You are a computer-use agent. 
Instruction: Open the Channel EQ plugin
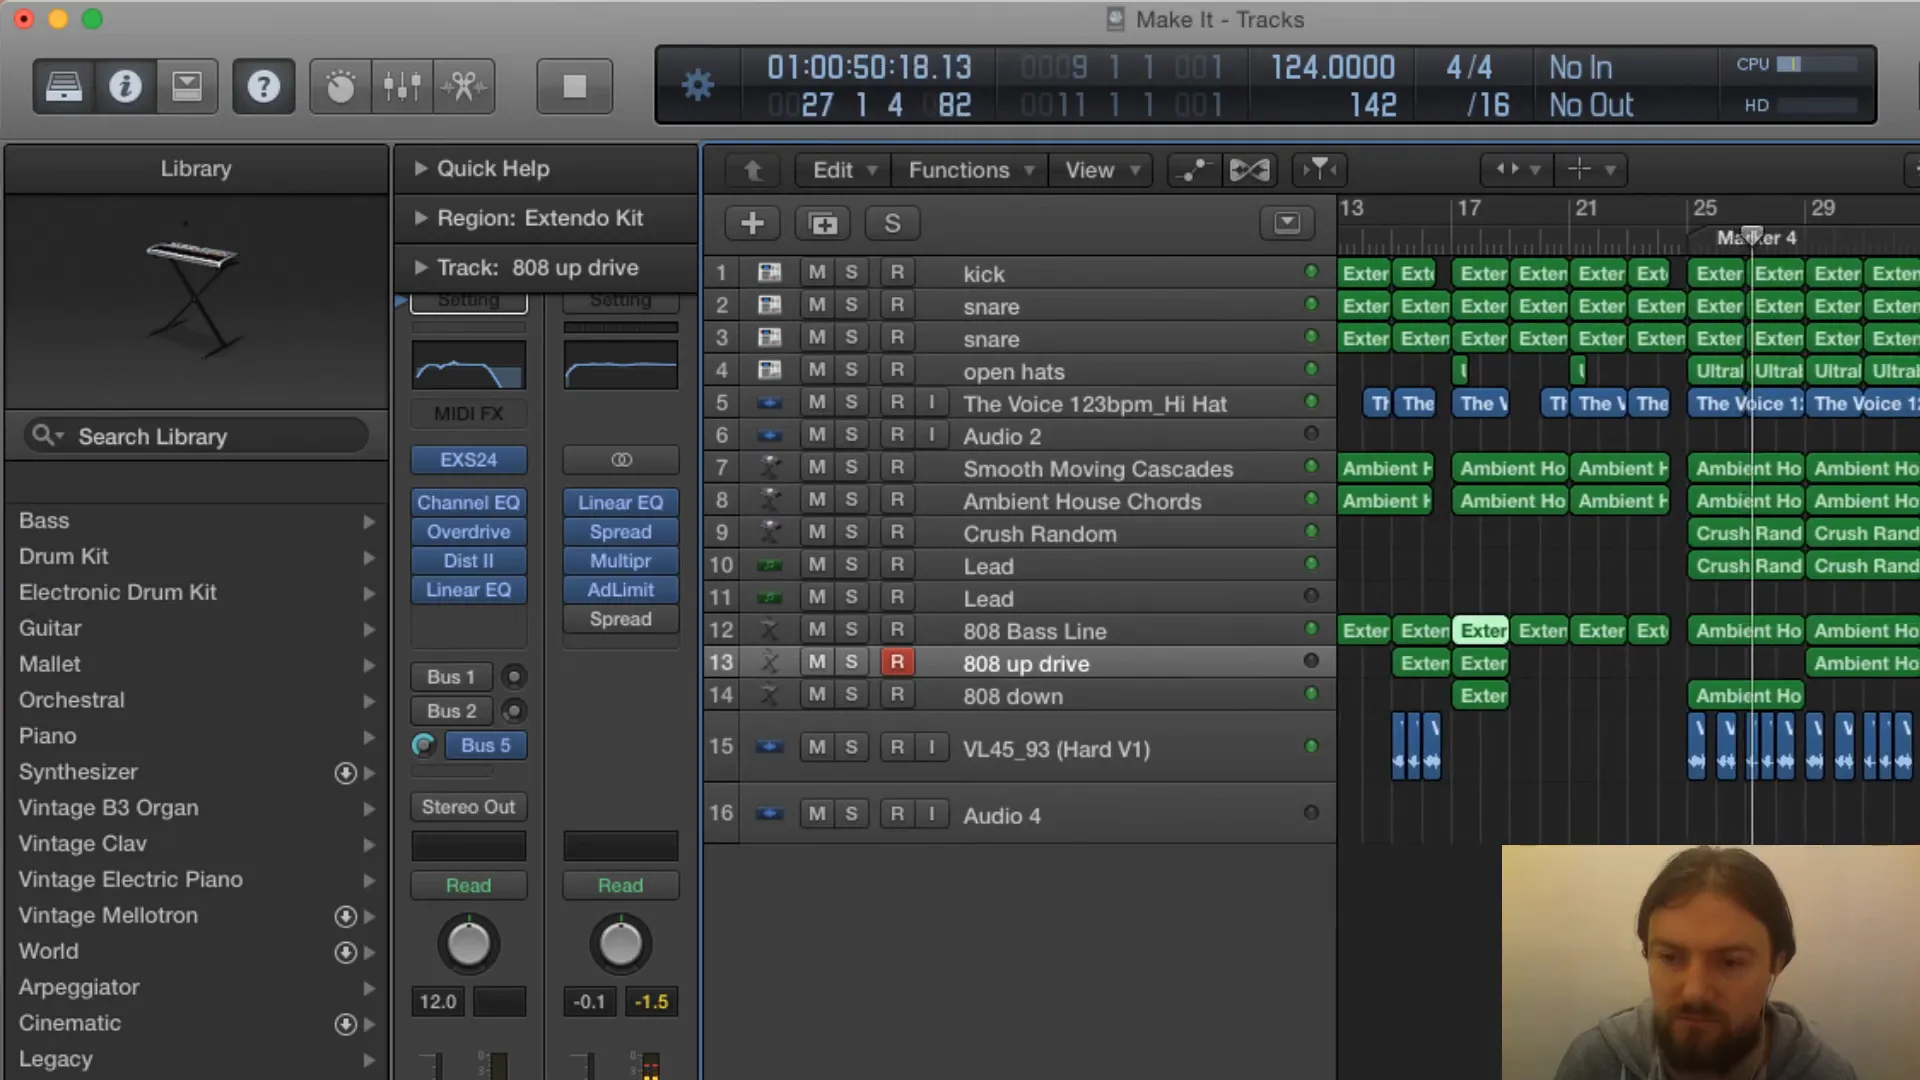coord(468,503)
